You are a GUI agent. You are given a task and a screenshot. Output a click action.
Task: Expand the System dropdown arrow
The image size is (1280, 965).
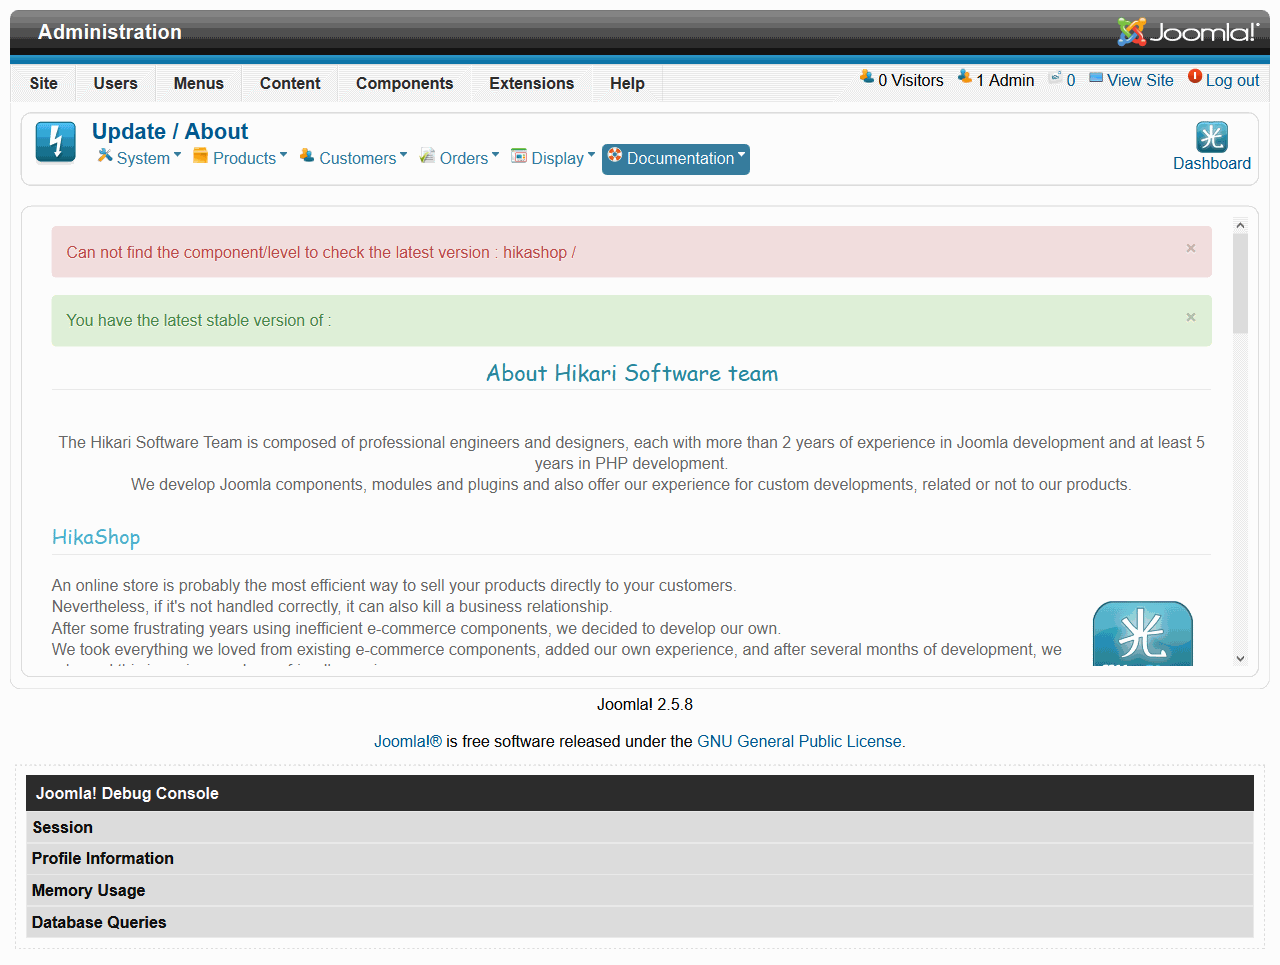(178, 155)
